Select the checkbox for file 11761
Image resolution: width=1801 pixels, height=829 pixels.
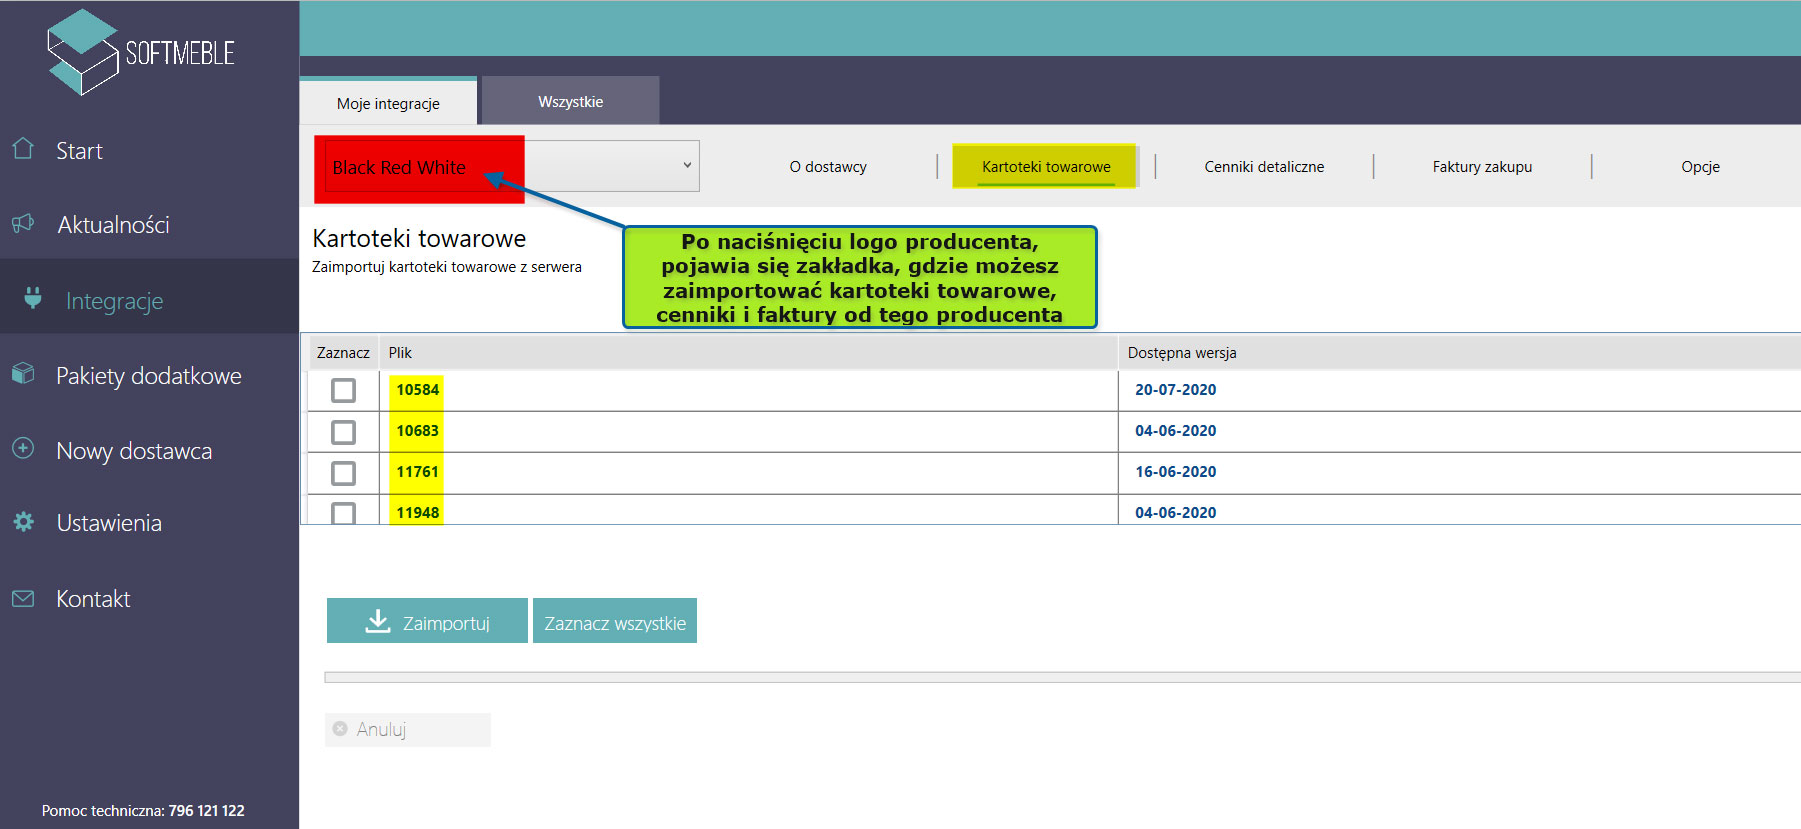(x=343, y=472)
